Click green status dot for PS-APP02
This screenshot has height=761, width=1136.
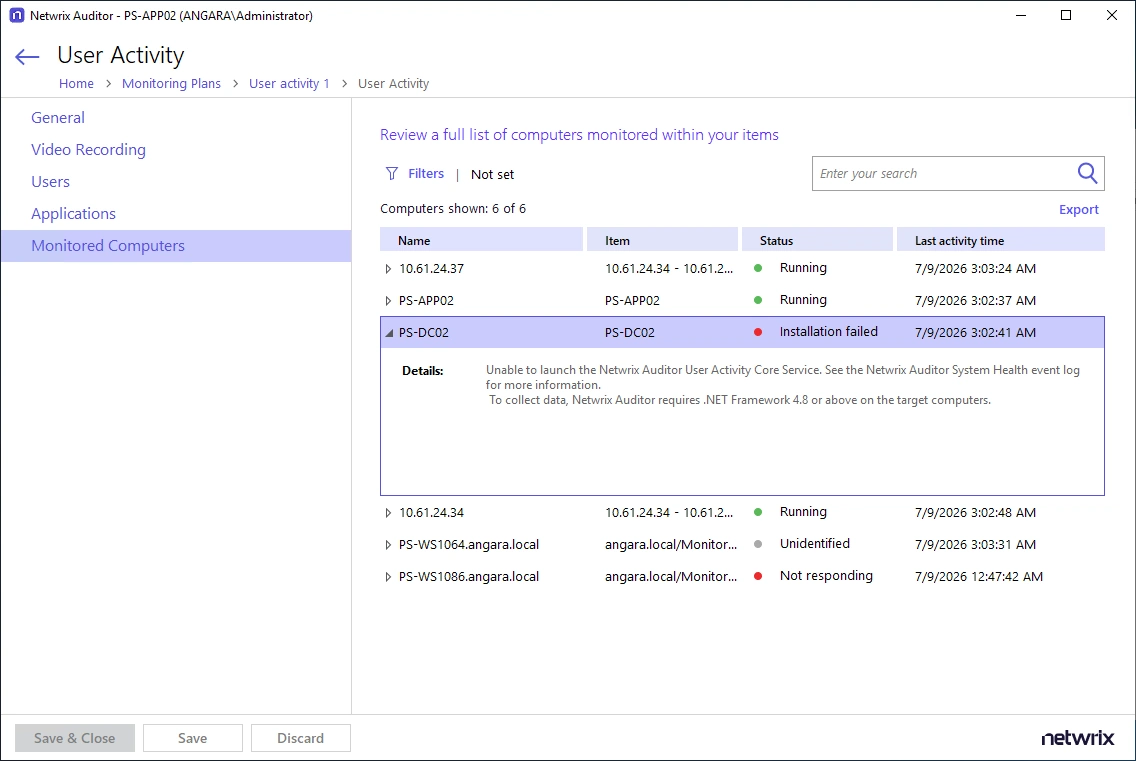tap(758, 300)
